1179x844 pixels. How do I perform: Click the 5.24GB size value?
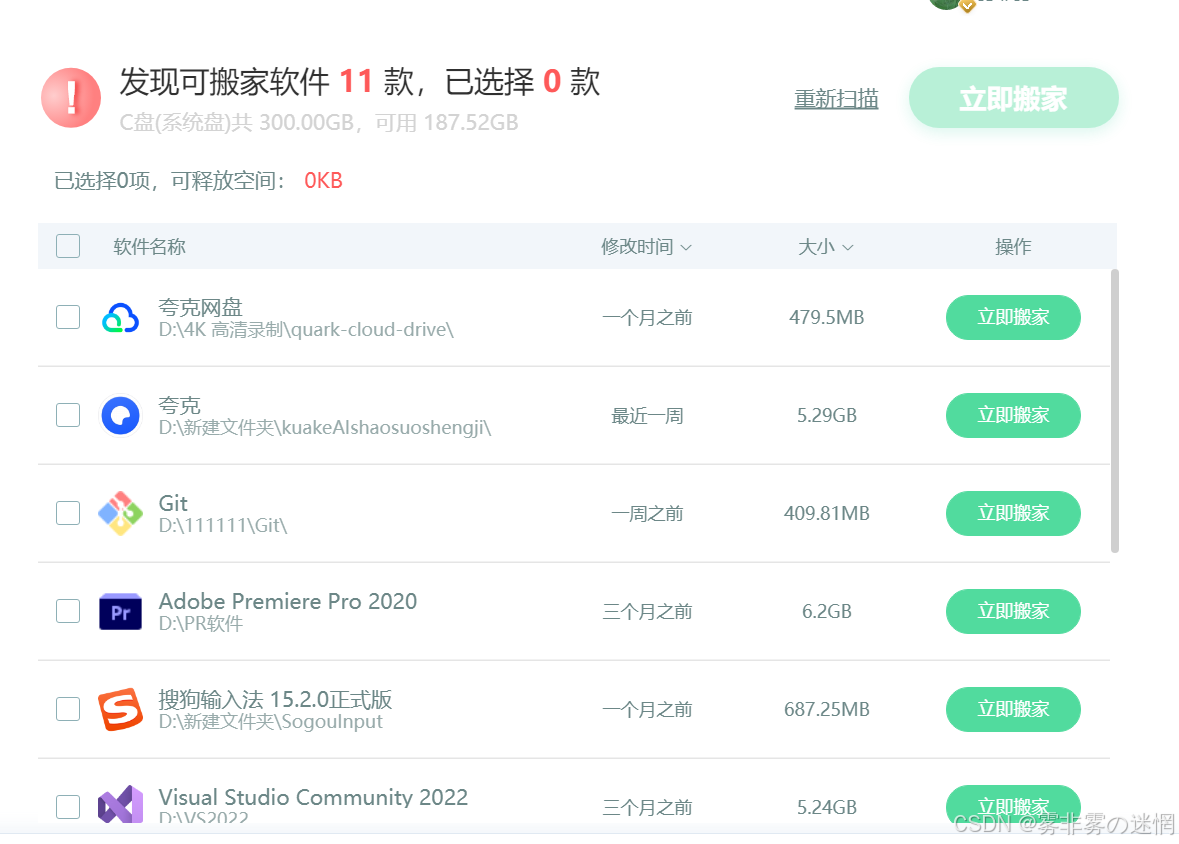826,807
